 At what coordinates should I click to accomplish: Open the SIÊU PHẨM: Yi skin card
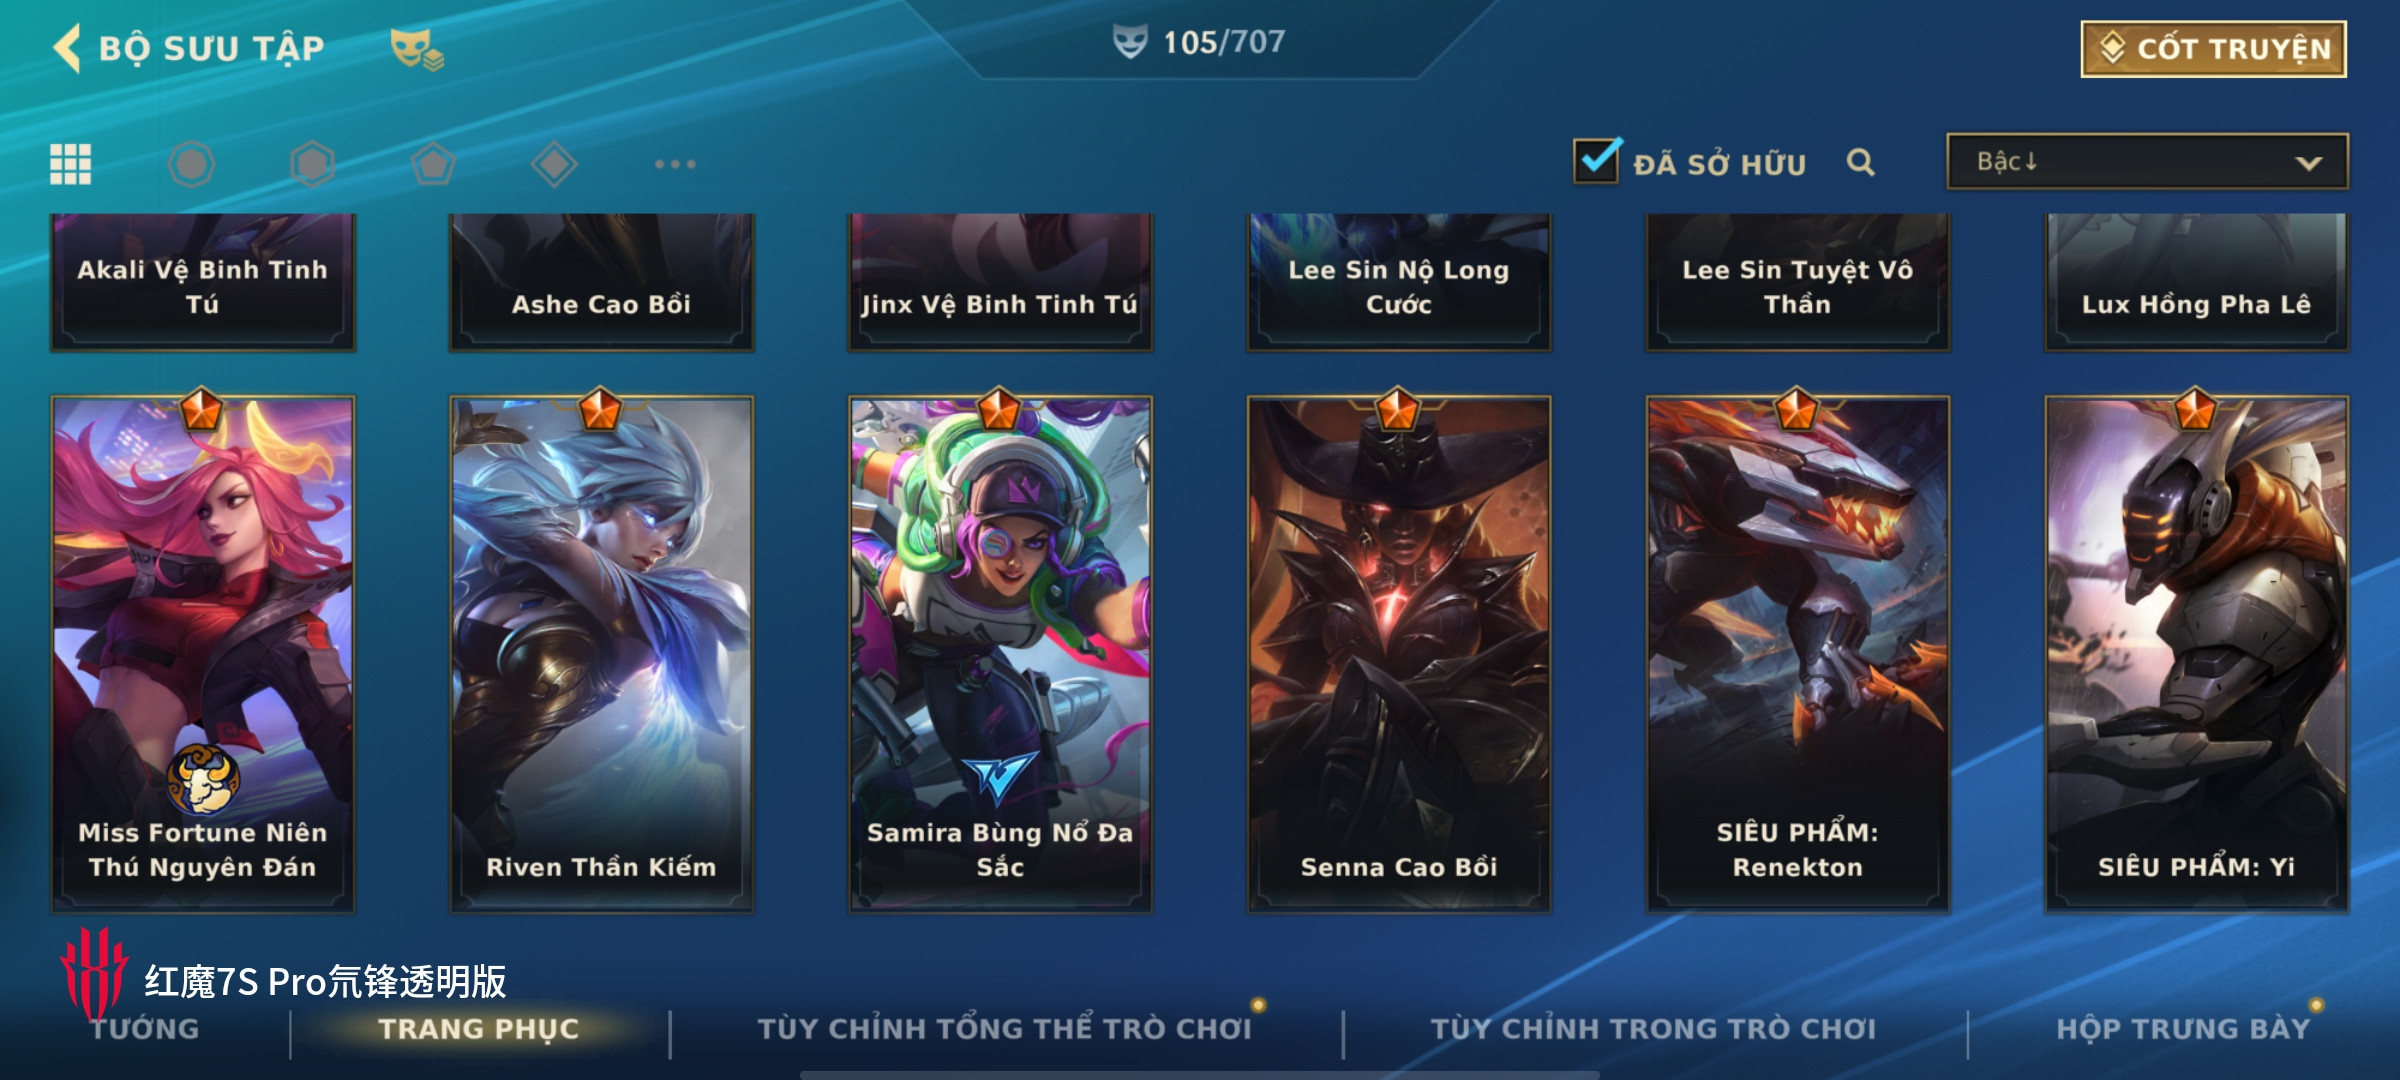click(2196, 654)
